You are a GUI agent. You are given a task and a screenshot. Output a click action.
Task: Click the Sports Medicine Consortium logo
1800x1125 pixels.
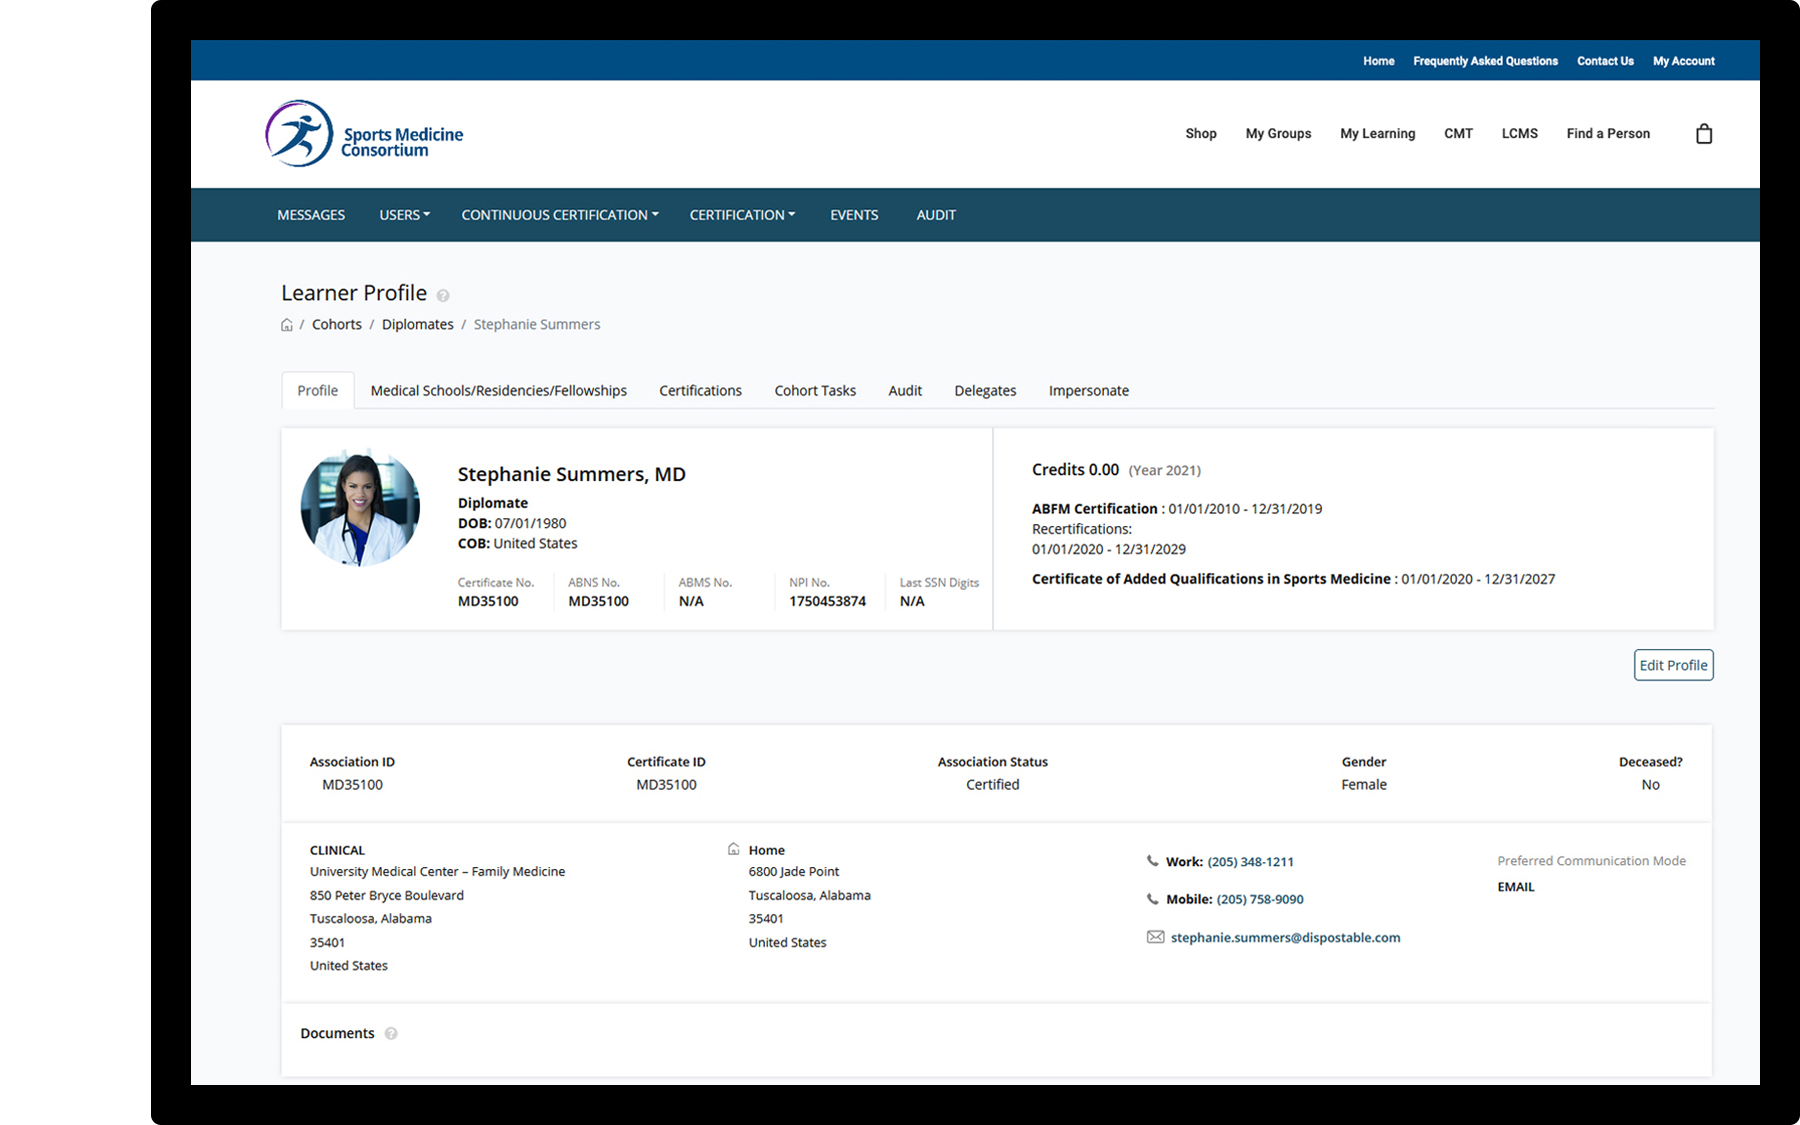click(x=364, y=134)
